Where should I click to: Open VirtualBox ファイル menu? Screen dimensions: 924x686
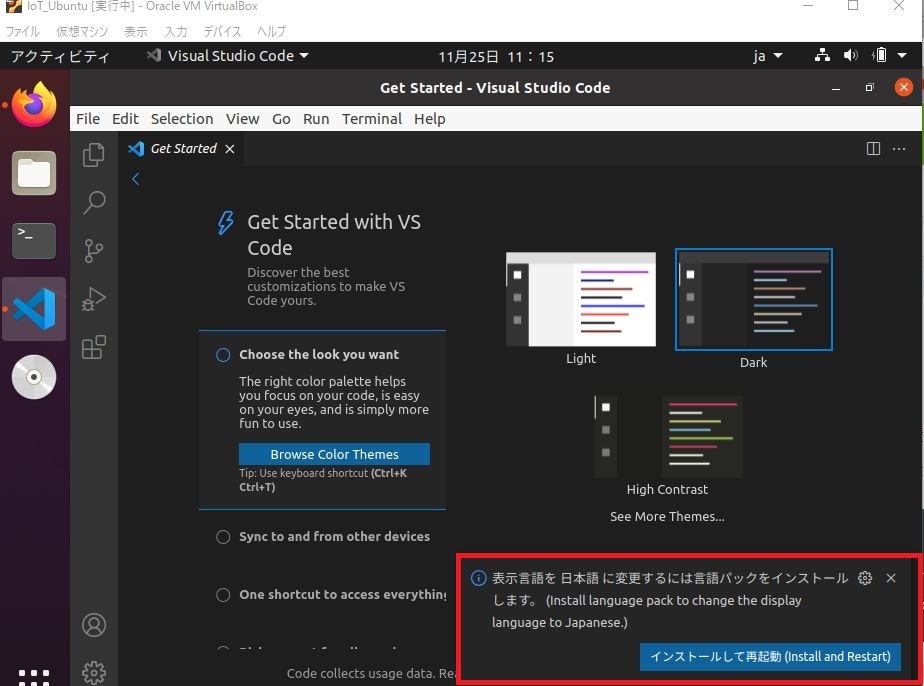tap(22, 31)
